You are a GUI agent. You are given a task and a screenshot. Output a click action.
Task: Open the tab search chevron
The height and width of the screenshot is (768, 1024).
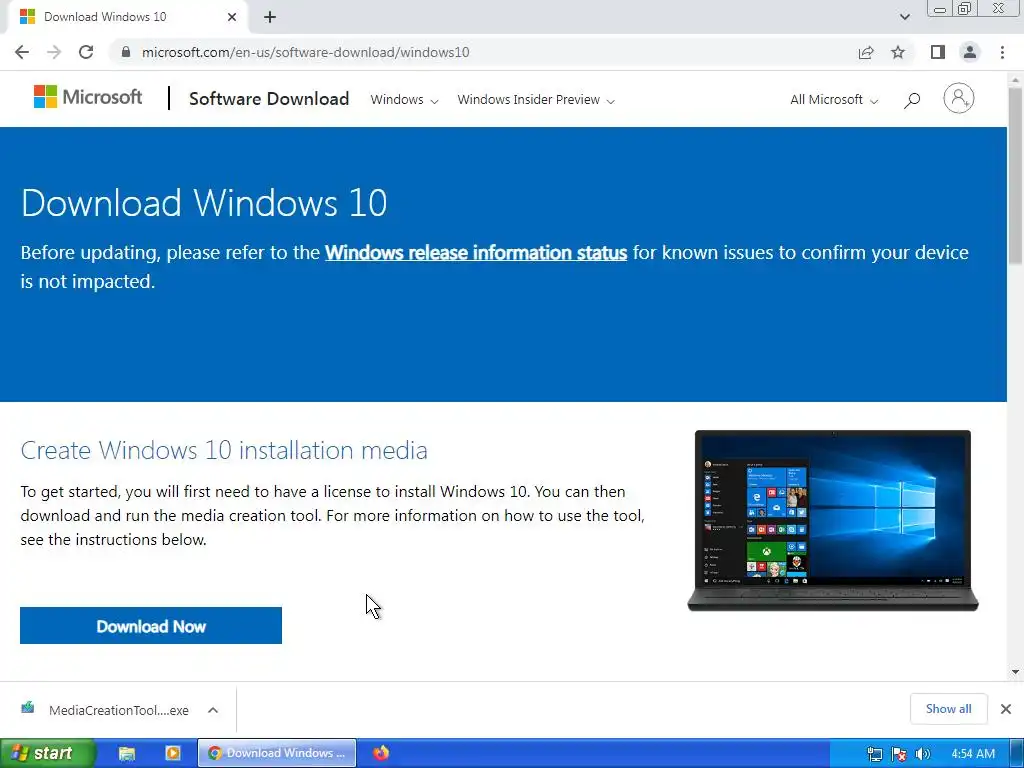pos(904,17)
